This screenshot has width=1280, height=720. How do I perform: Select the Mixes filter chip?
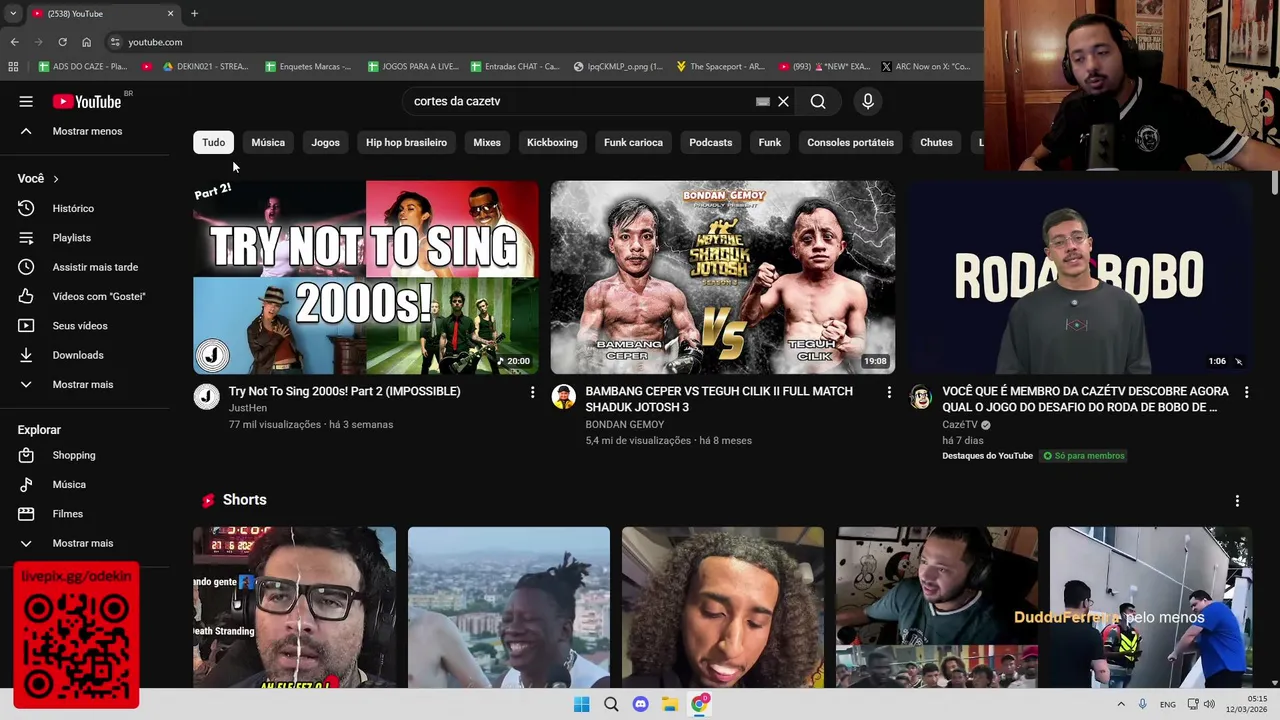pyautogui.click(x=487, y=142)
